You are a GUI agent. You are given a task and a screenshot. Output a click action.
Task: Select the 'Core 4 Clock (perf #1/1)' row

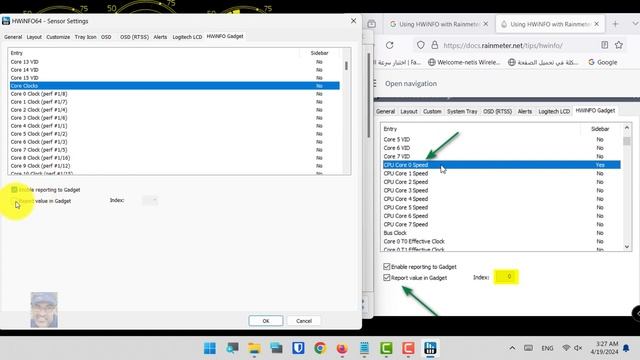(174, 126)
